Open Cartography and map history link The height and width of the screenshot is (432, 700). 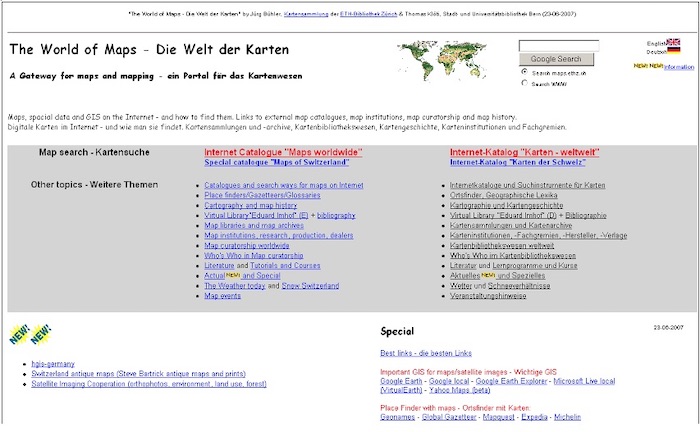click(x=250, y=205)
